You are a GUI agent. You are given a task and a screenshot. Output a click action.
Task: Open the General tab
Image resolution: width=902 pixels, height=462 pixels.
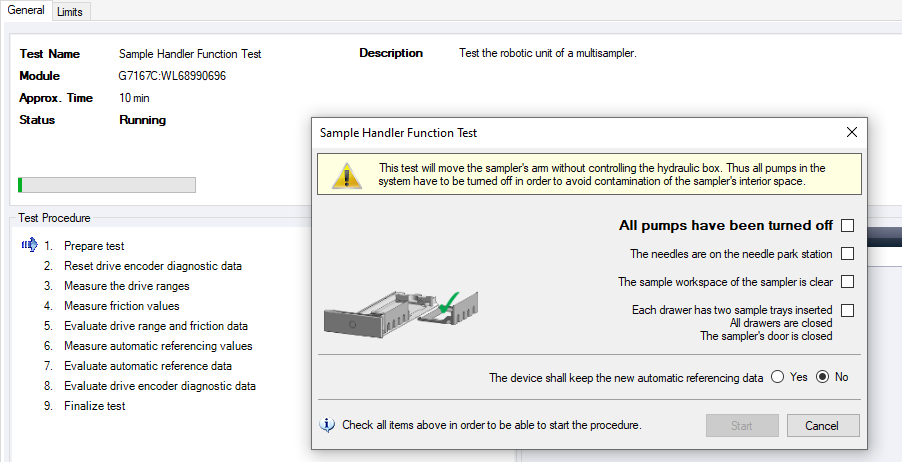pos(26,10)
